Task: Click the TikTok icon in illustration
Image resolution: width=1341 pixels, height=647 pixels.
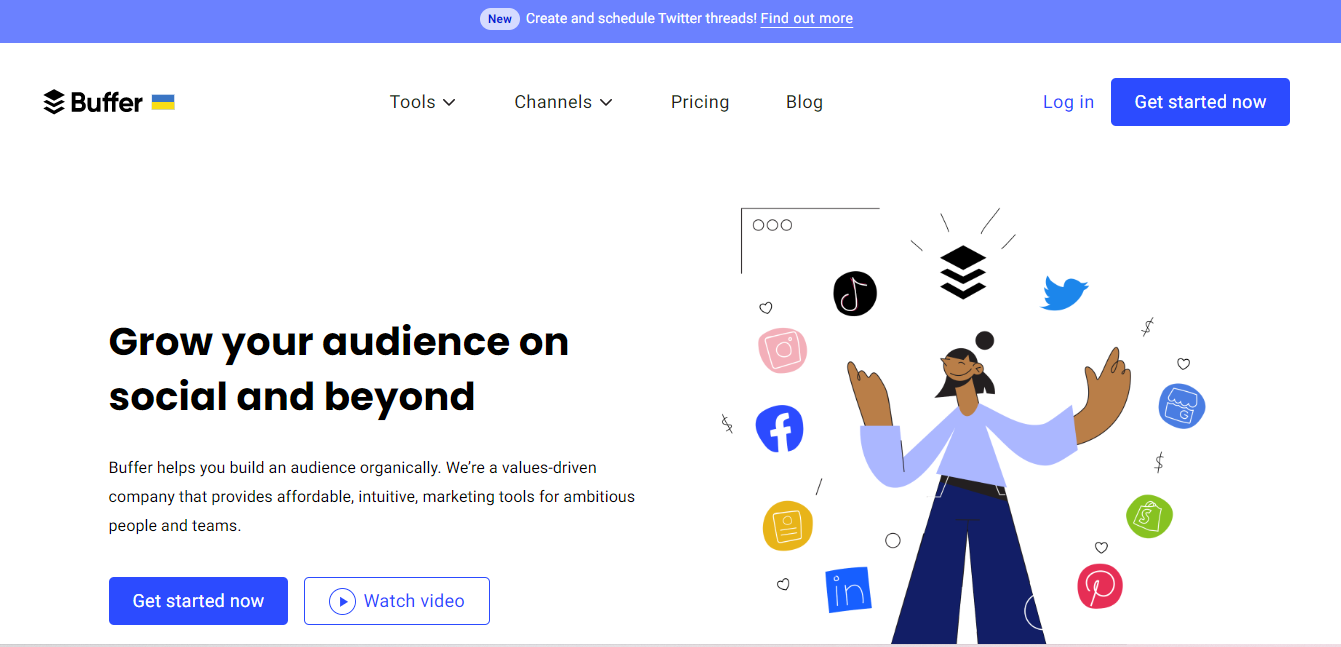Action: 855,293
